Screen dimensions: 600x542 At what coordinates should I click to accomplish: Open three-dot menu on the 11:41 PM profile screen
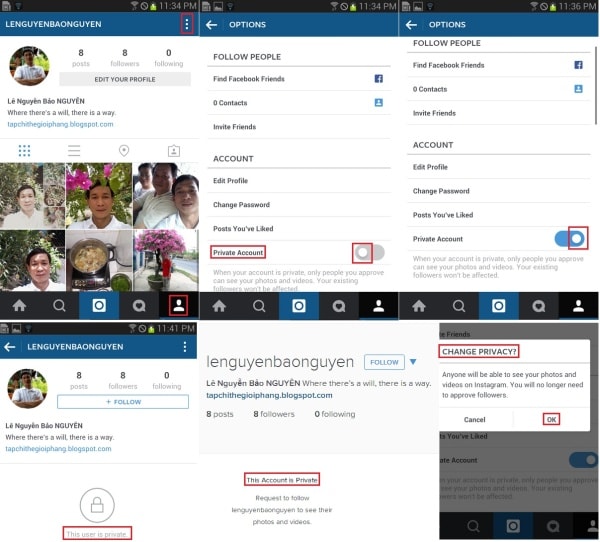(185, 347)
